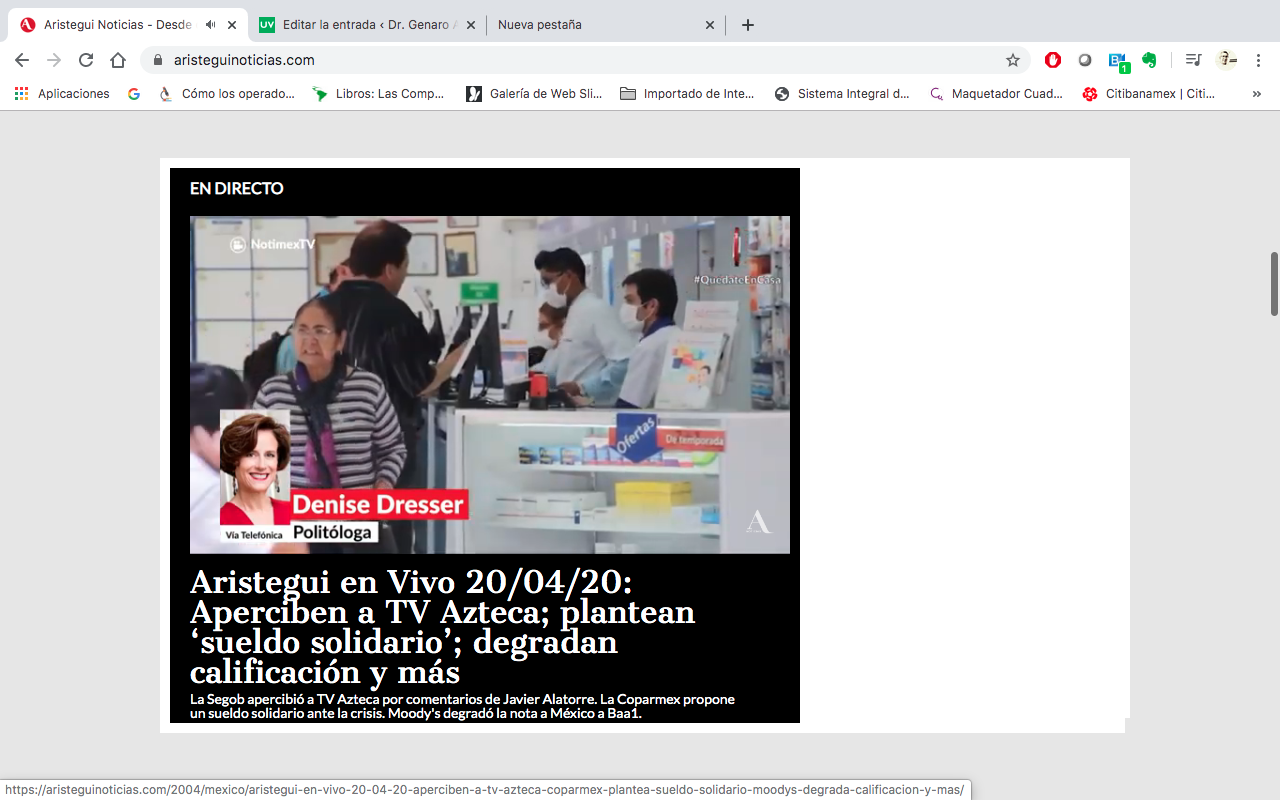Click the Denise Dresser video thumbnail
This screenshot has width=1280, height=800.
490,384
